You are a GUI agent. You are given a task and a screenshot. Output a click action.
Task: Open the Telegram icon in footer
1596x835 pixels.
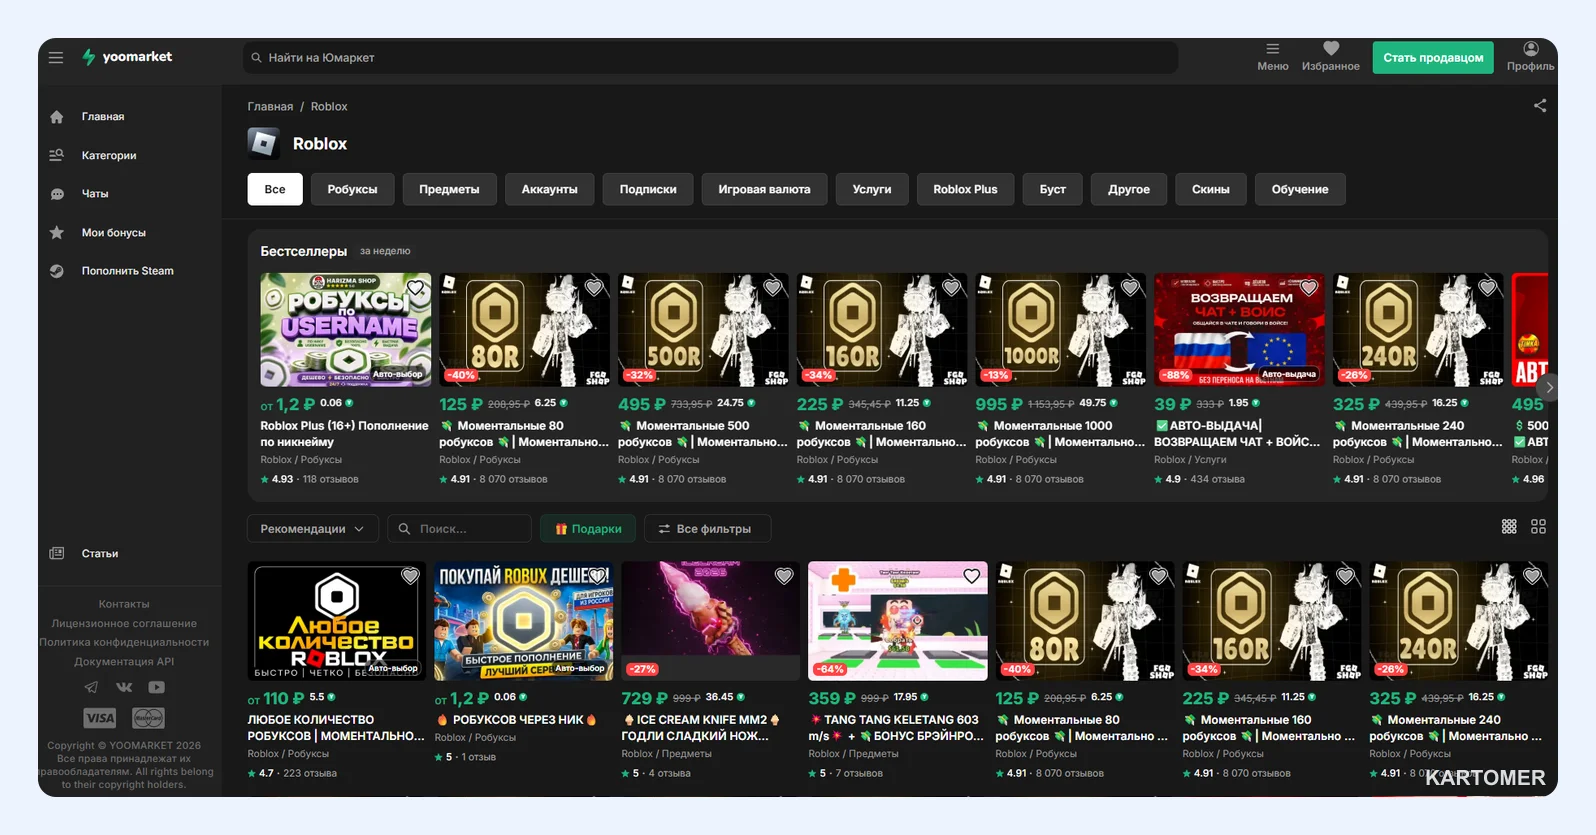(x=91, y=687)
